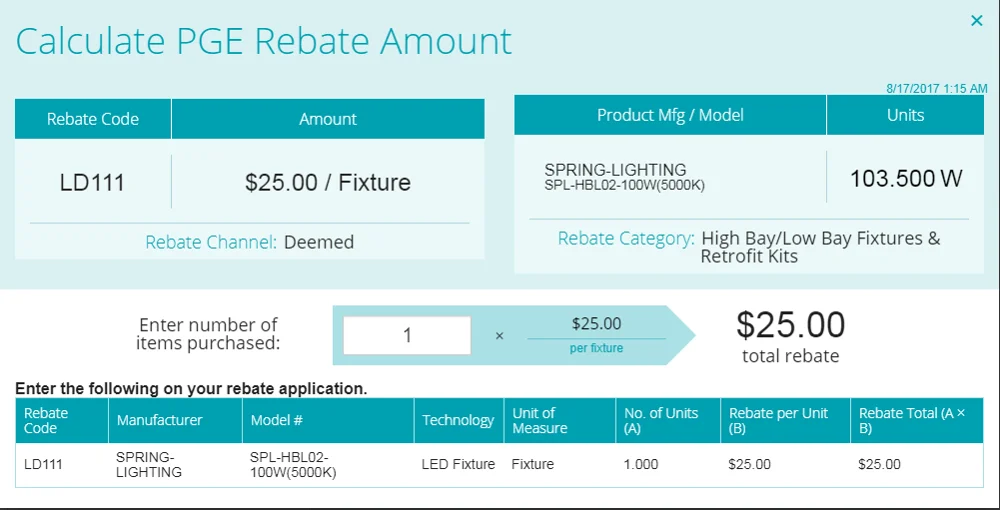The width and height of the screenshot is (1000, 510).
Task: Click the Rebate Channel label
Action: point(210,242)
